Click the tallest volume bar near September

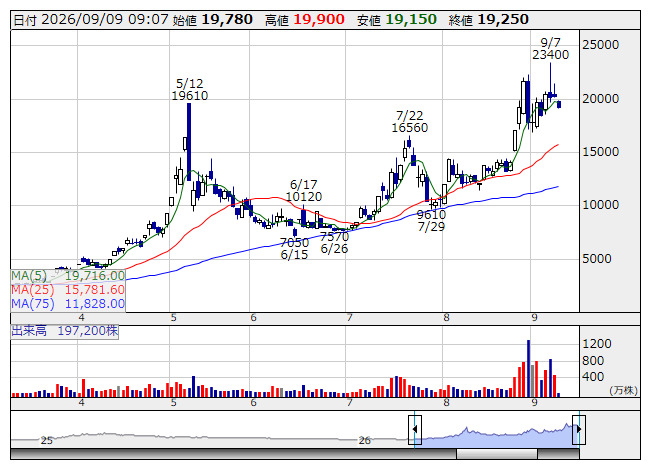pos(528,368)
